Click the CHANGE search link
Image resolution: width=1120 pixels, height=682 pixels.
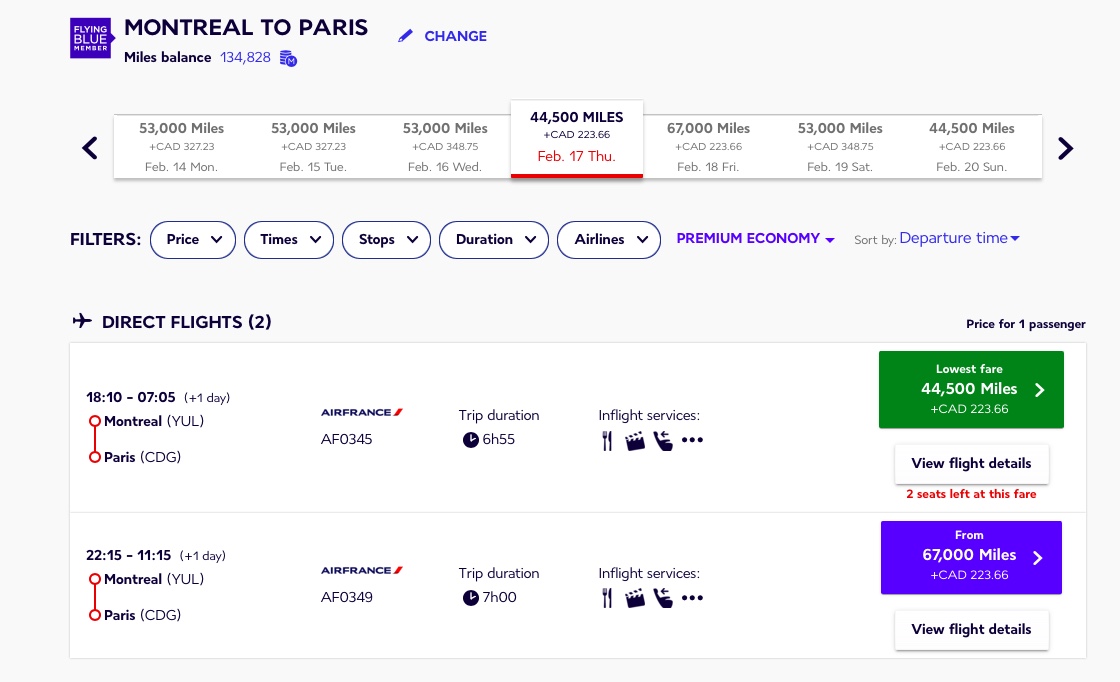[x=455, y=36]
